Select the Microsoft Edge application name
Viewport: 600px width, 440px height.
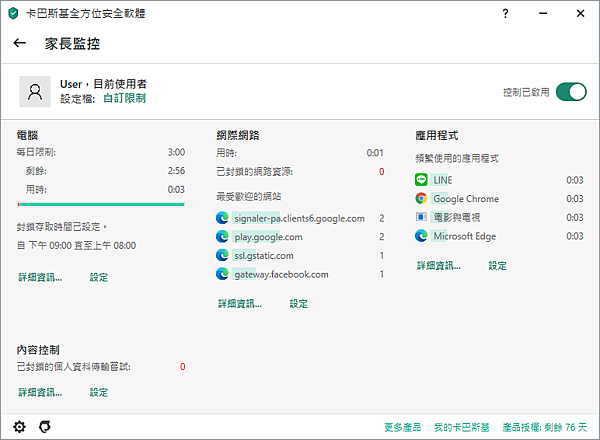tap(465, 236)
